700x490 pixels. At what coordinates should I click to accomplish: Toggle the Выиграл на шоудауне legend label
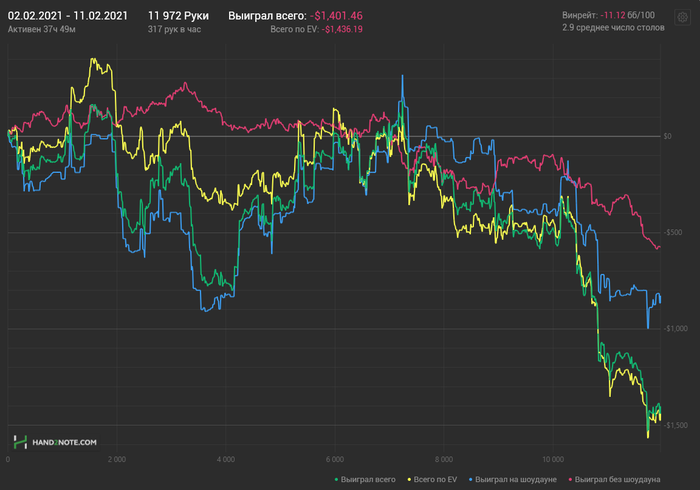516,480
